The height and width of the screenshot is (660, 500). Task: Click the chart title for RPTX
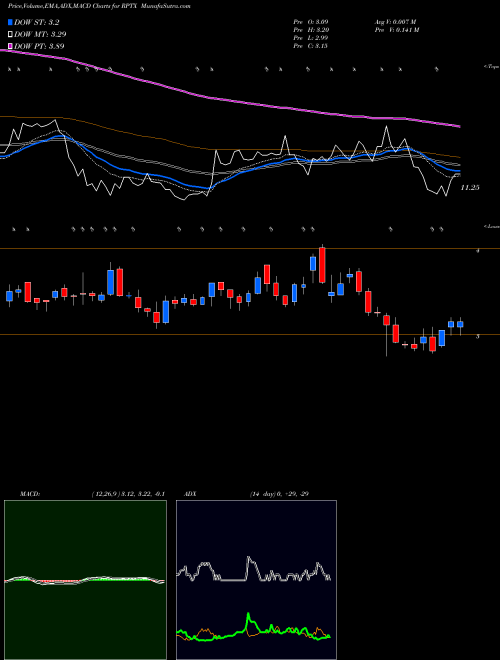tap(99, 6)
